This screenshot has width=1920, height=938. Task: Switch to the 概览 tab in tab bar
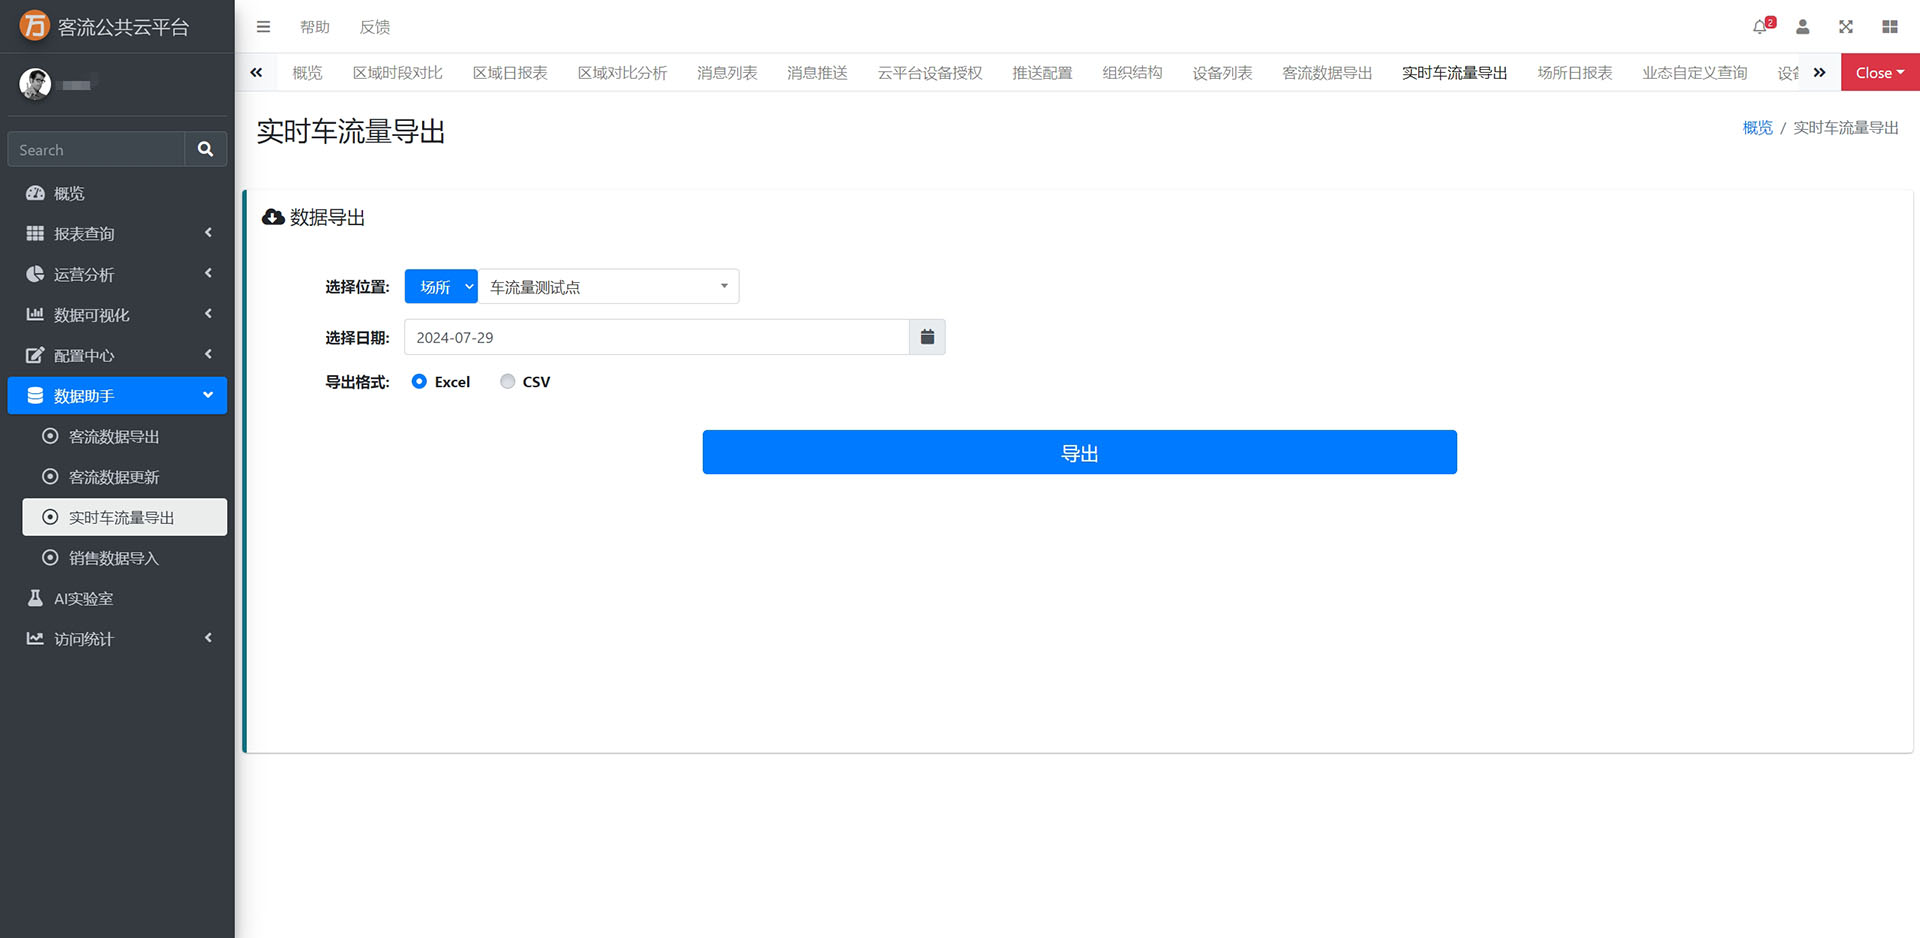click(307, 73)
